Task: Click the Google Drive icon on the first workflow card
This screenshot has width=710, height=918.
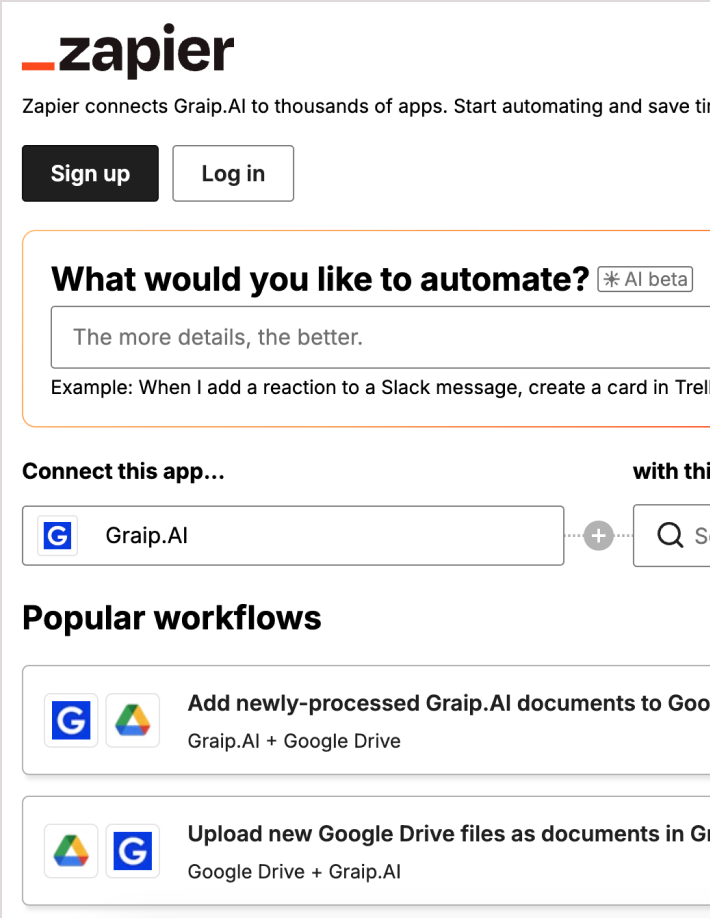Action: pyautogui.click(x=133, y=720)
